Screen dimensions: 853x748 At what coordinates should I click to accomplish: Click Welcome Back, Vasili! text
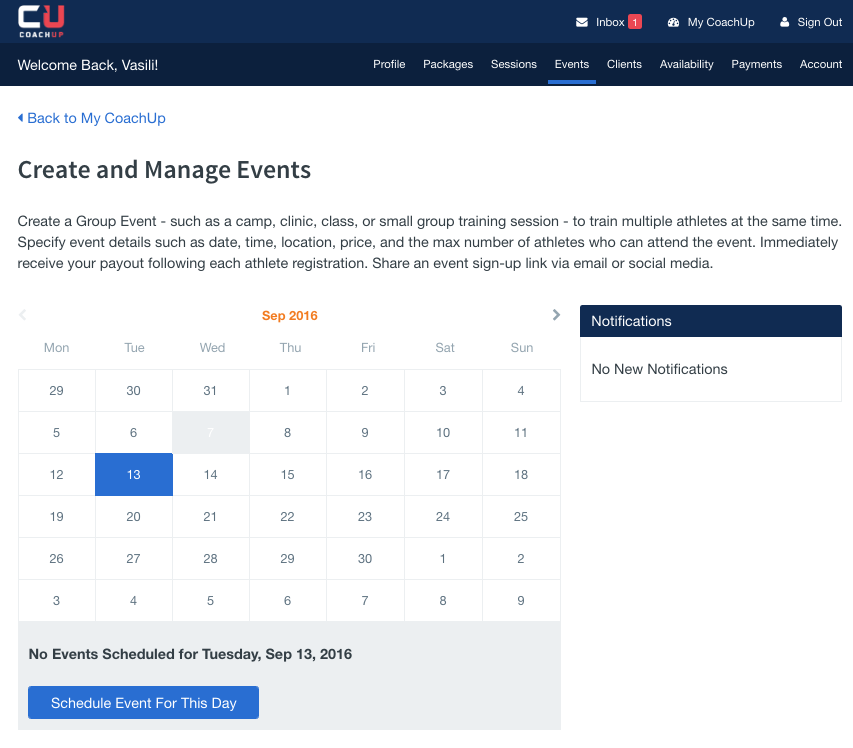88,65
